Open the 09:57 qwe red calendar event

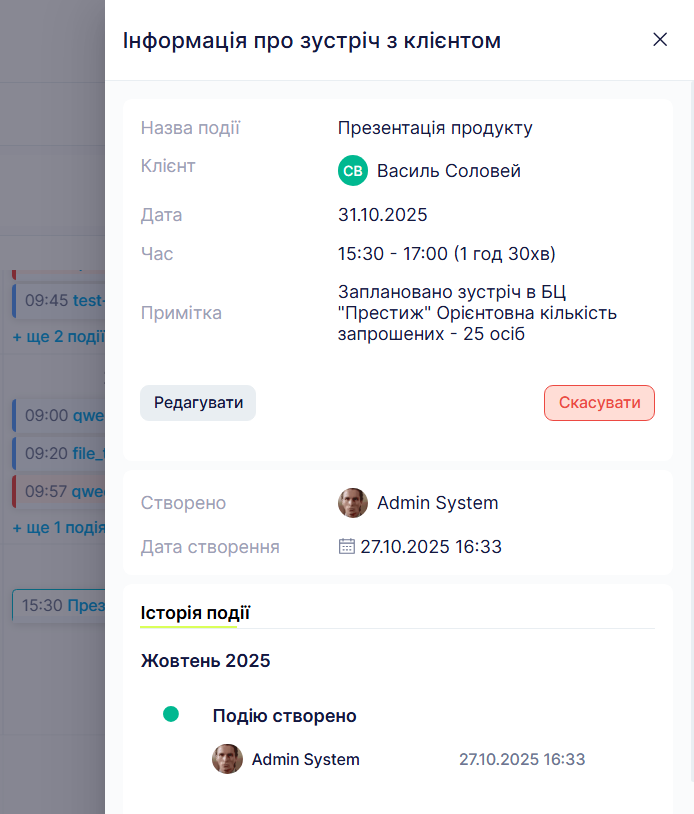tap(59, 491)
